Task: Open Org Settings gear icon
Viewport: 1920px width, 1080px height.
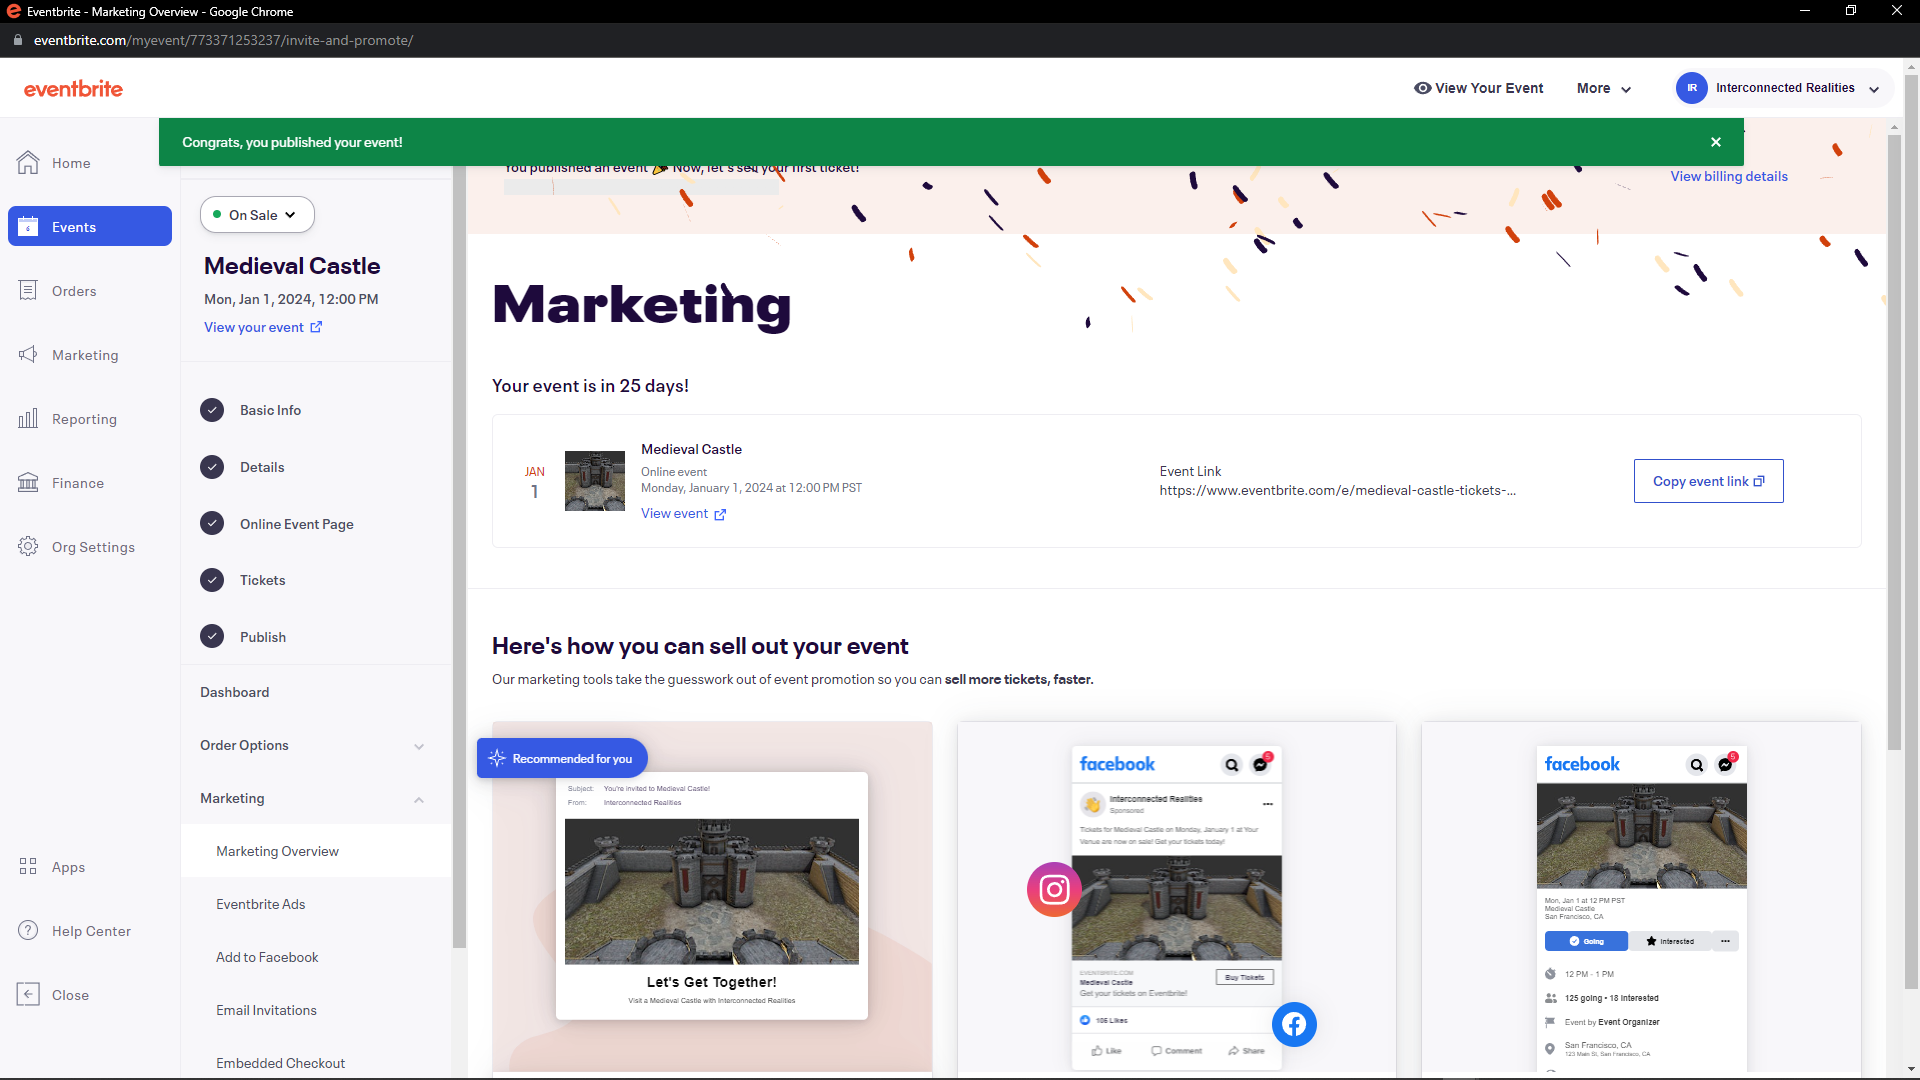Action: pyautogui.click(x=28, y=547)
